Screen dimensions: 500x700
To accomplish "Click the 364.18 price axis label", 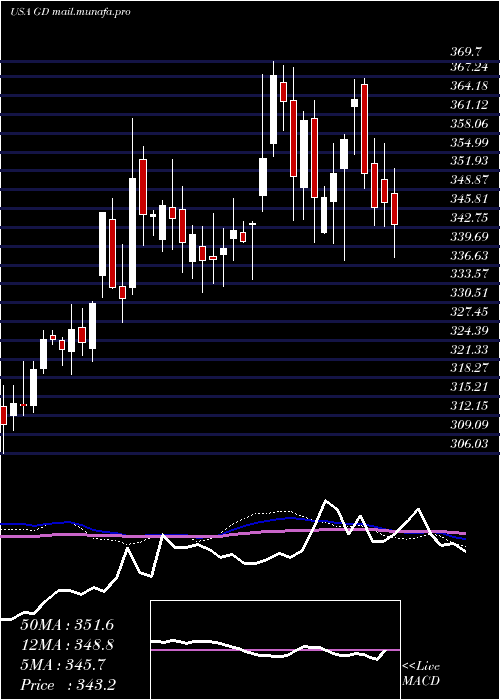I will [x=469, y=86].
